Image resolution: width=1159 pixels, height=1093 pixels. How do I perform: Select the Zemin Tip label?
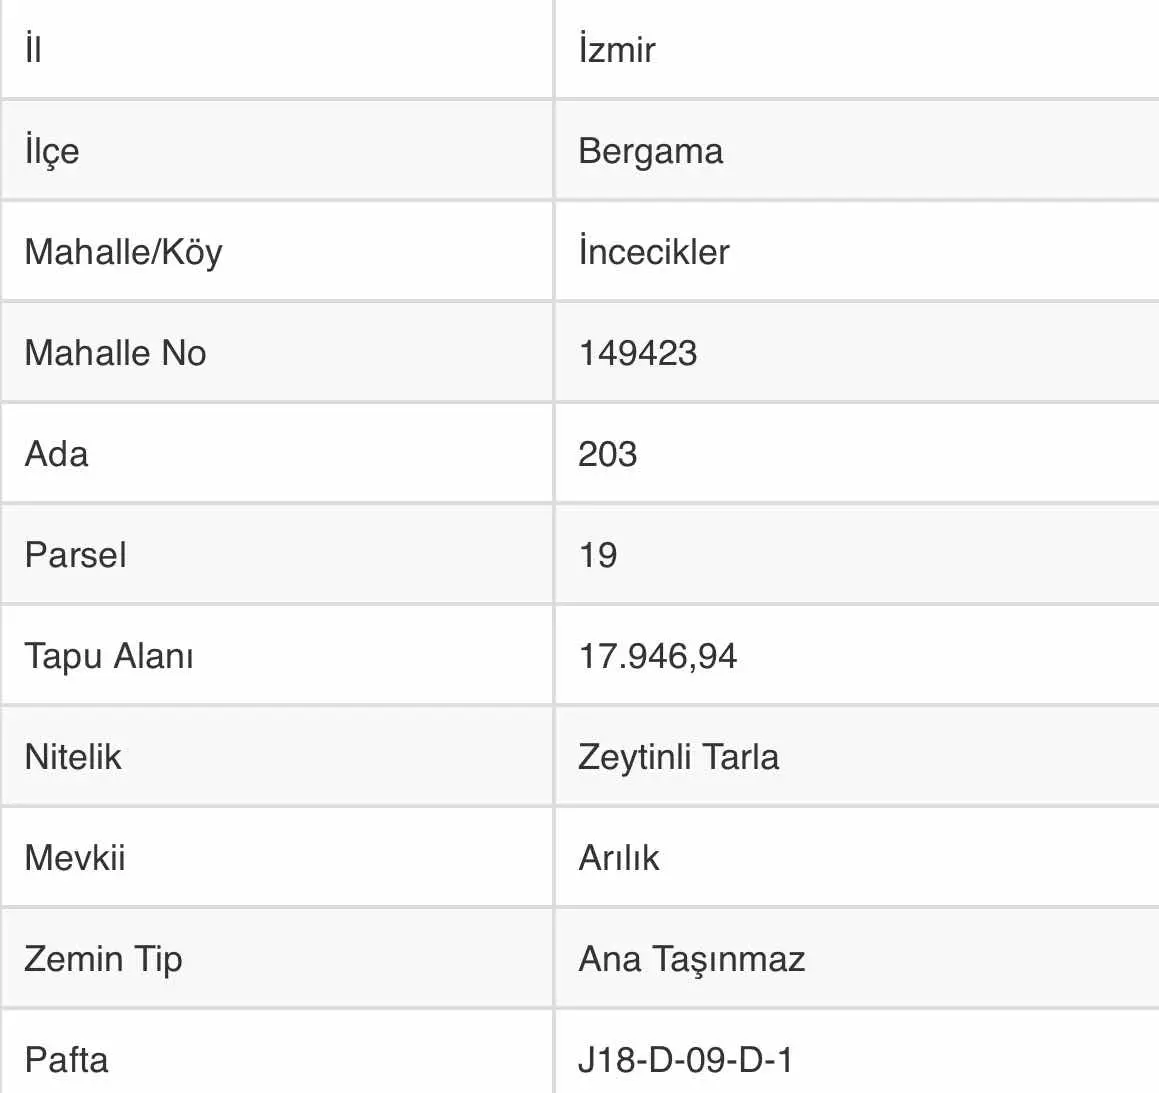[103, 960]
